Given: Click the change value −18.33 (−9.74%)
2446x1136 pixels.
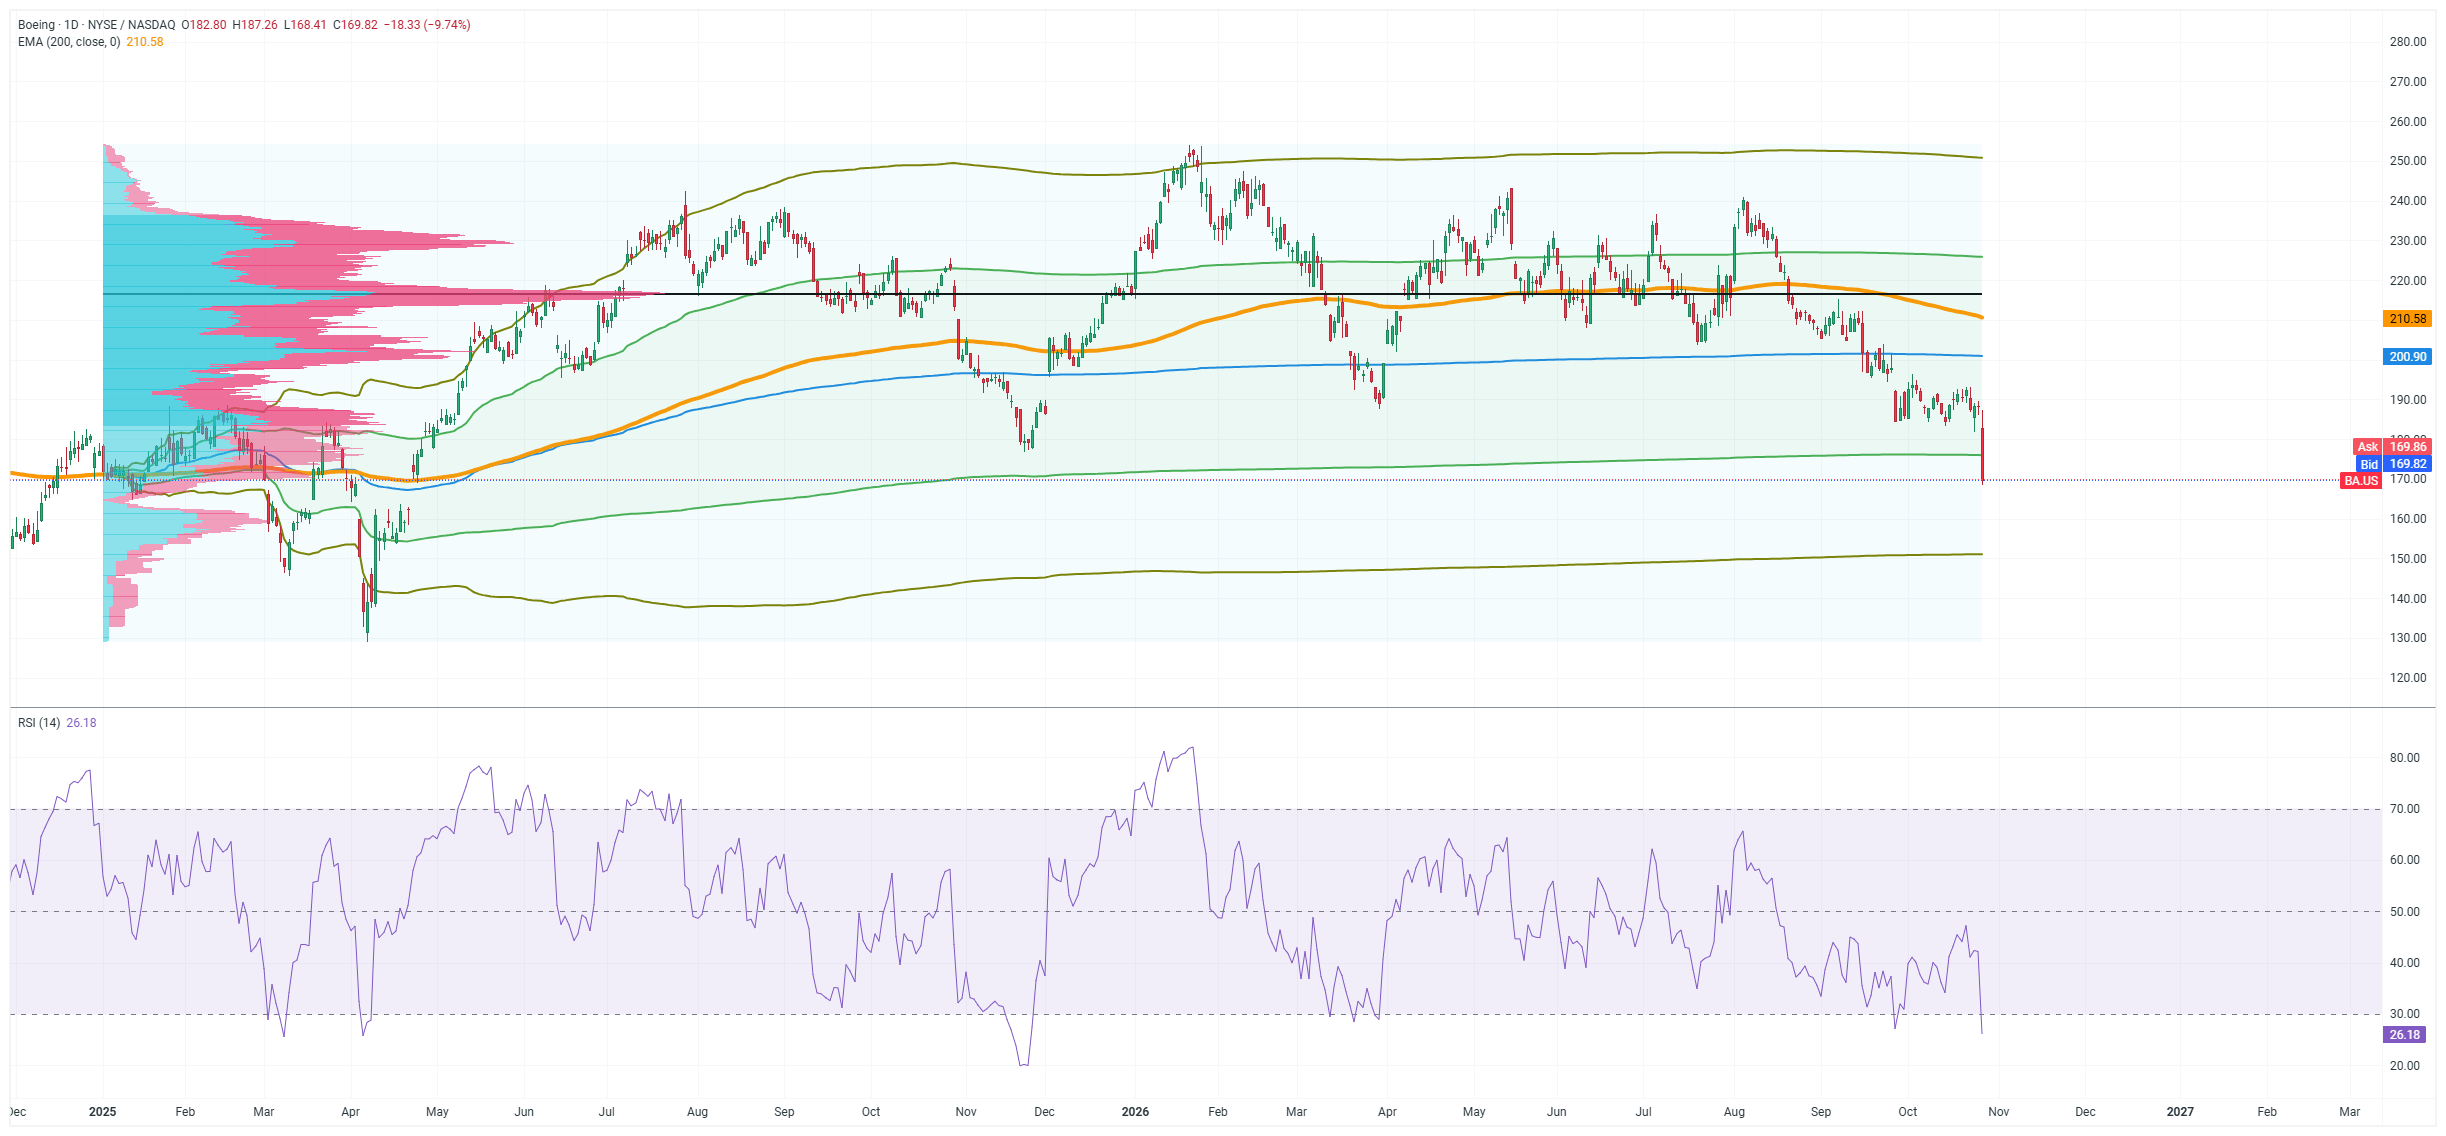Looking at the screenshot, I should (x=427, y=25).
